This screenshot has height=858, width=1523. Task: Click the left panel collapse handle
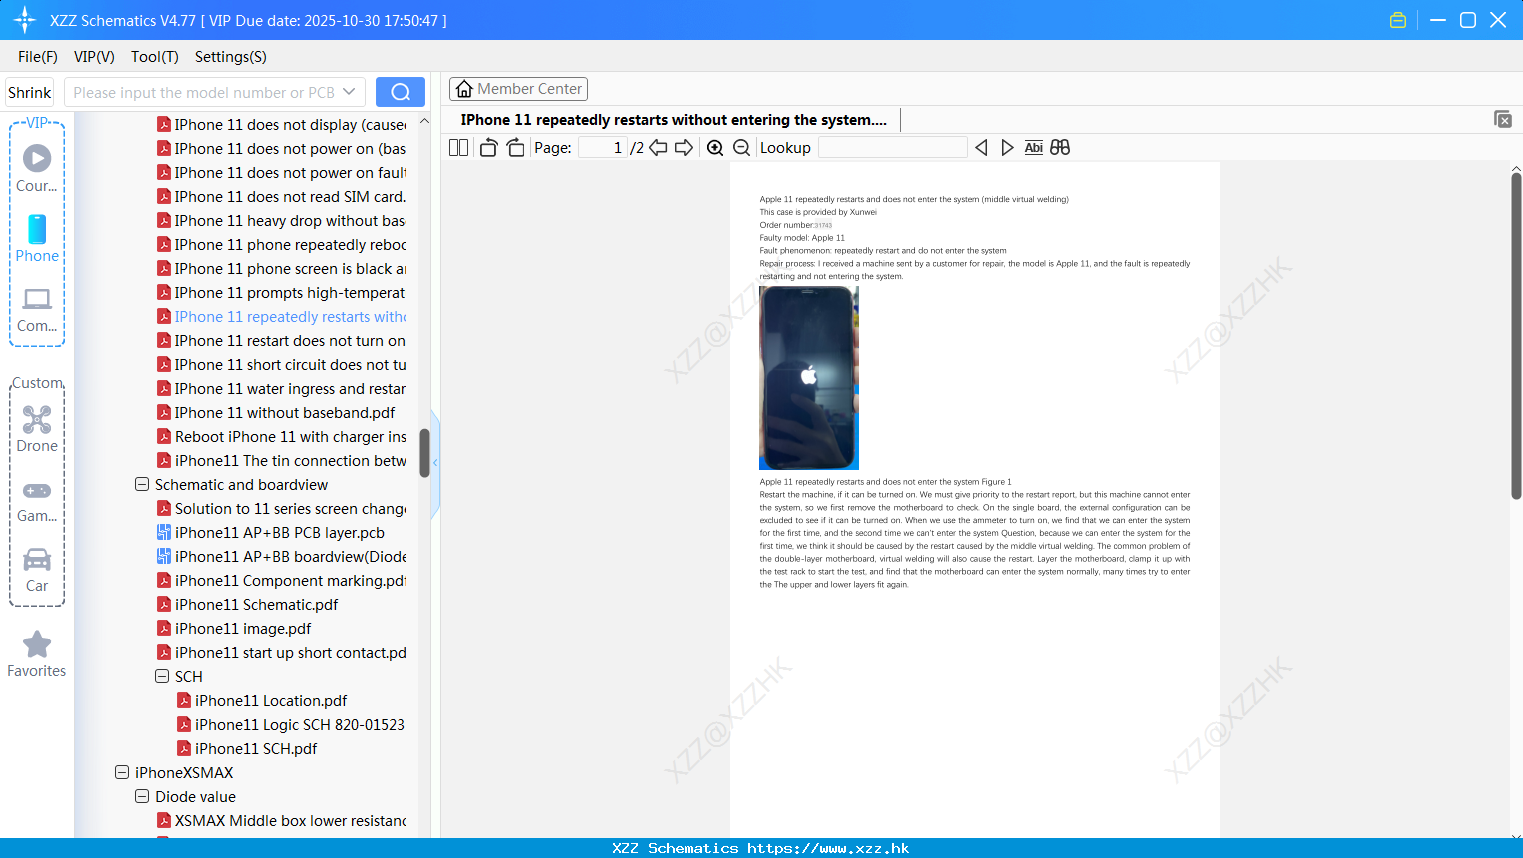tap(435, 462)
